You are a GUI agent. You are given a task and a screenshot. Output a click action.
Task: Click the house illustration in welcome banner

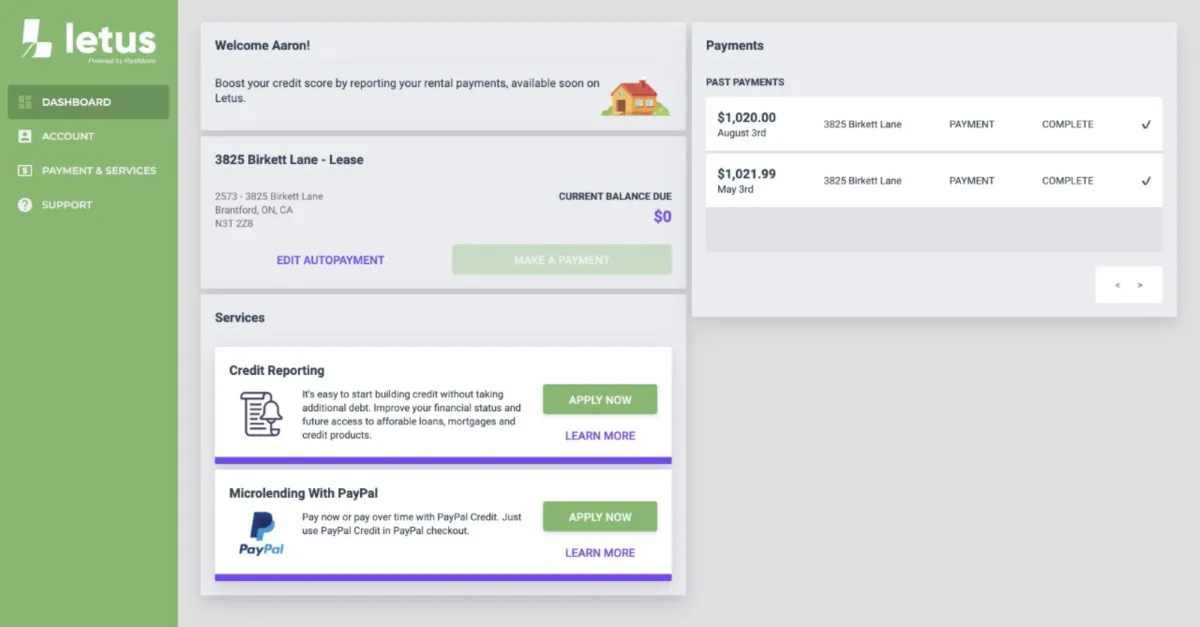tap(635, 97)
